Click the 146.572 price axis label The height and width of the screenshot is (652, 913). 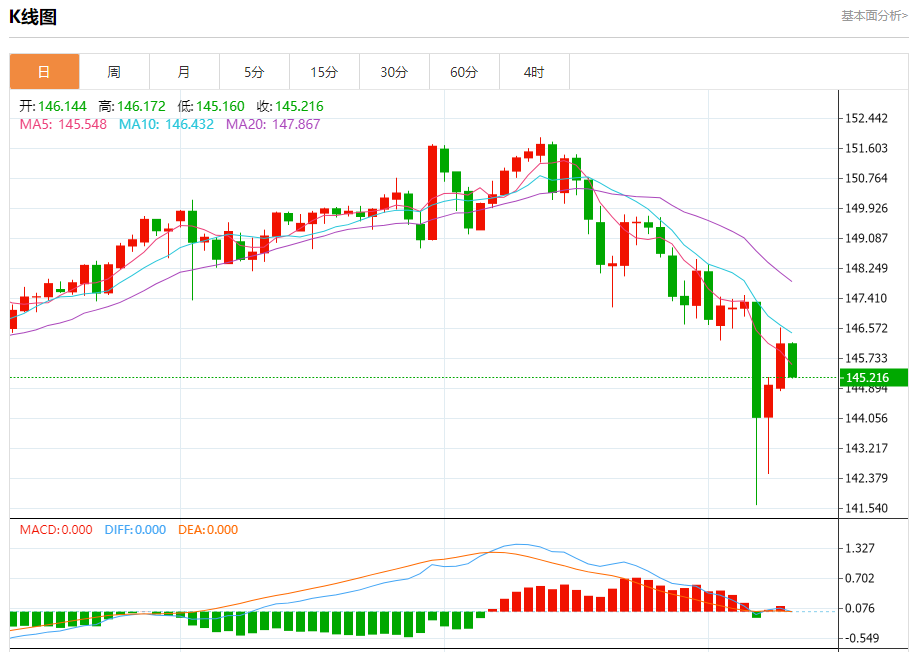866,328
